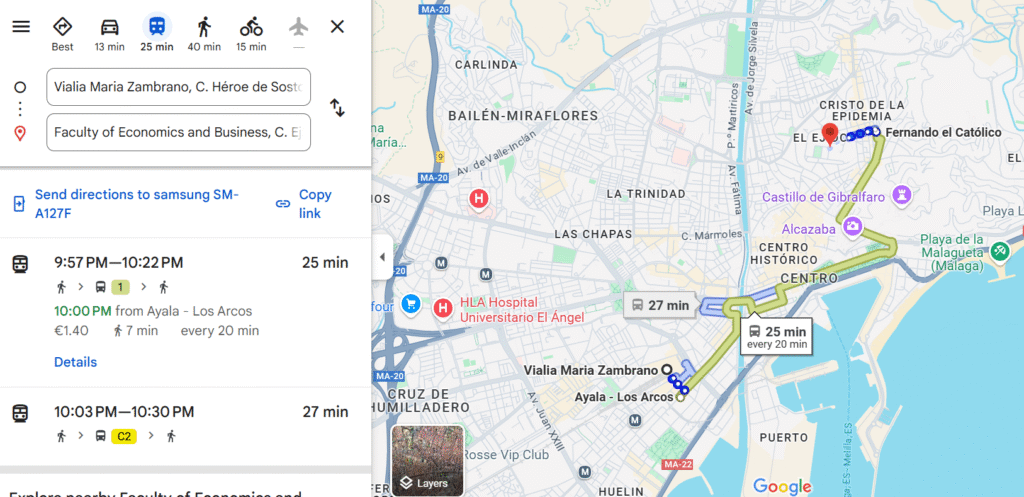Choose walking mode 40 min
Image resolution: width=1024 pixels, height=497 pixels.
click(x=204, y=35)
